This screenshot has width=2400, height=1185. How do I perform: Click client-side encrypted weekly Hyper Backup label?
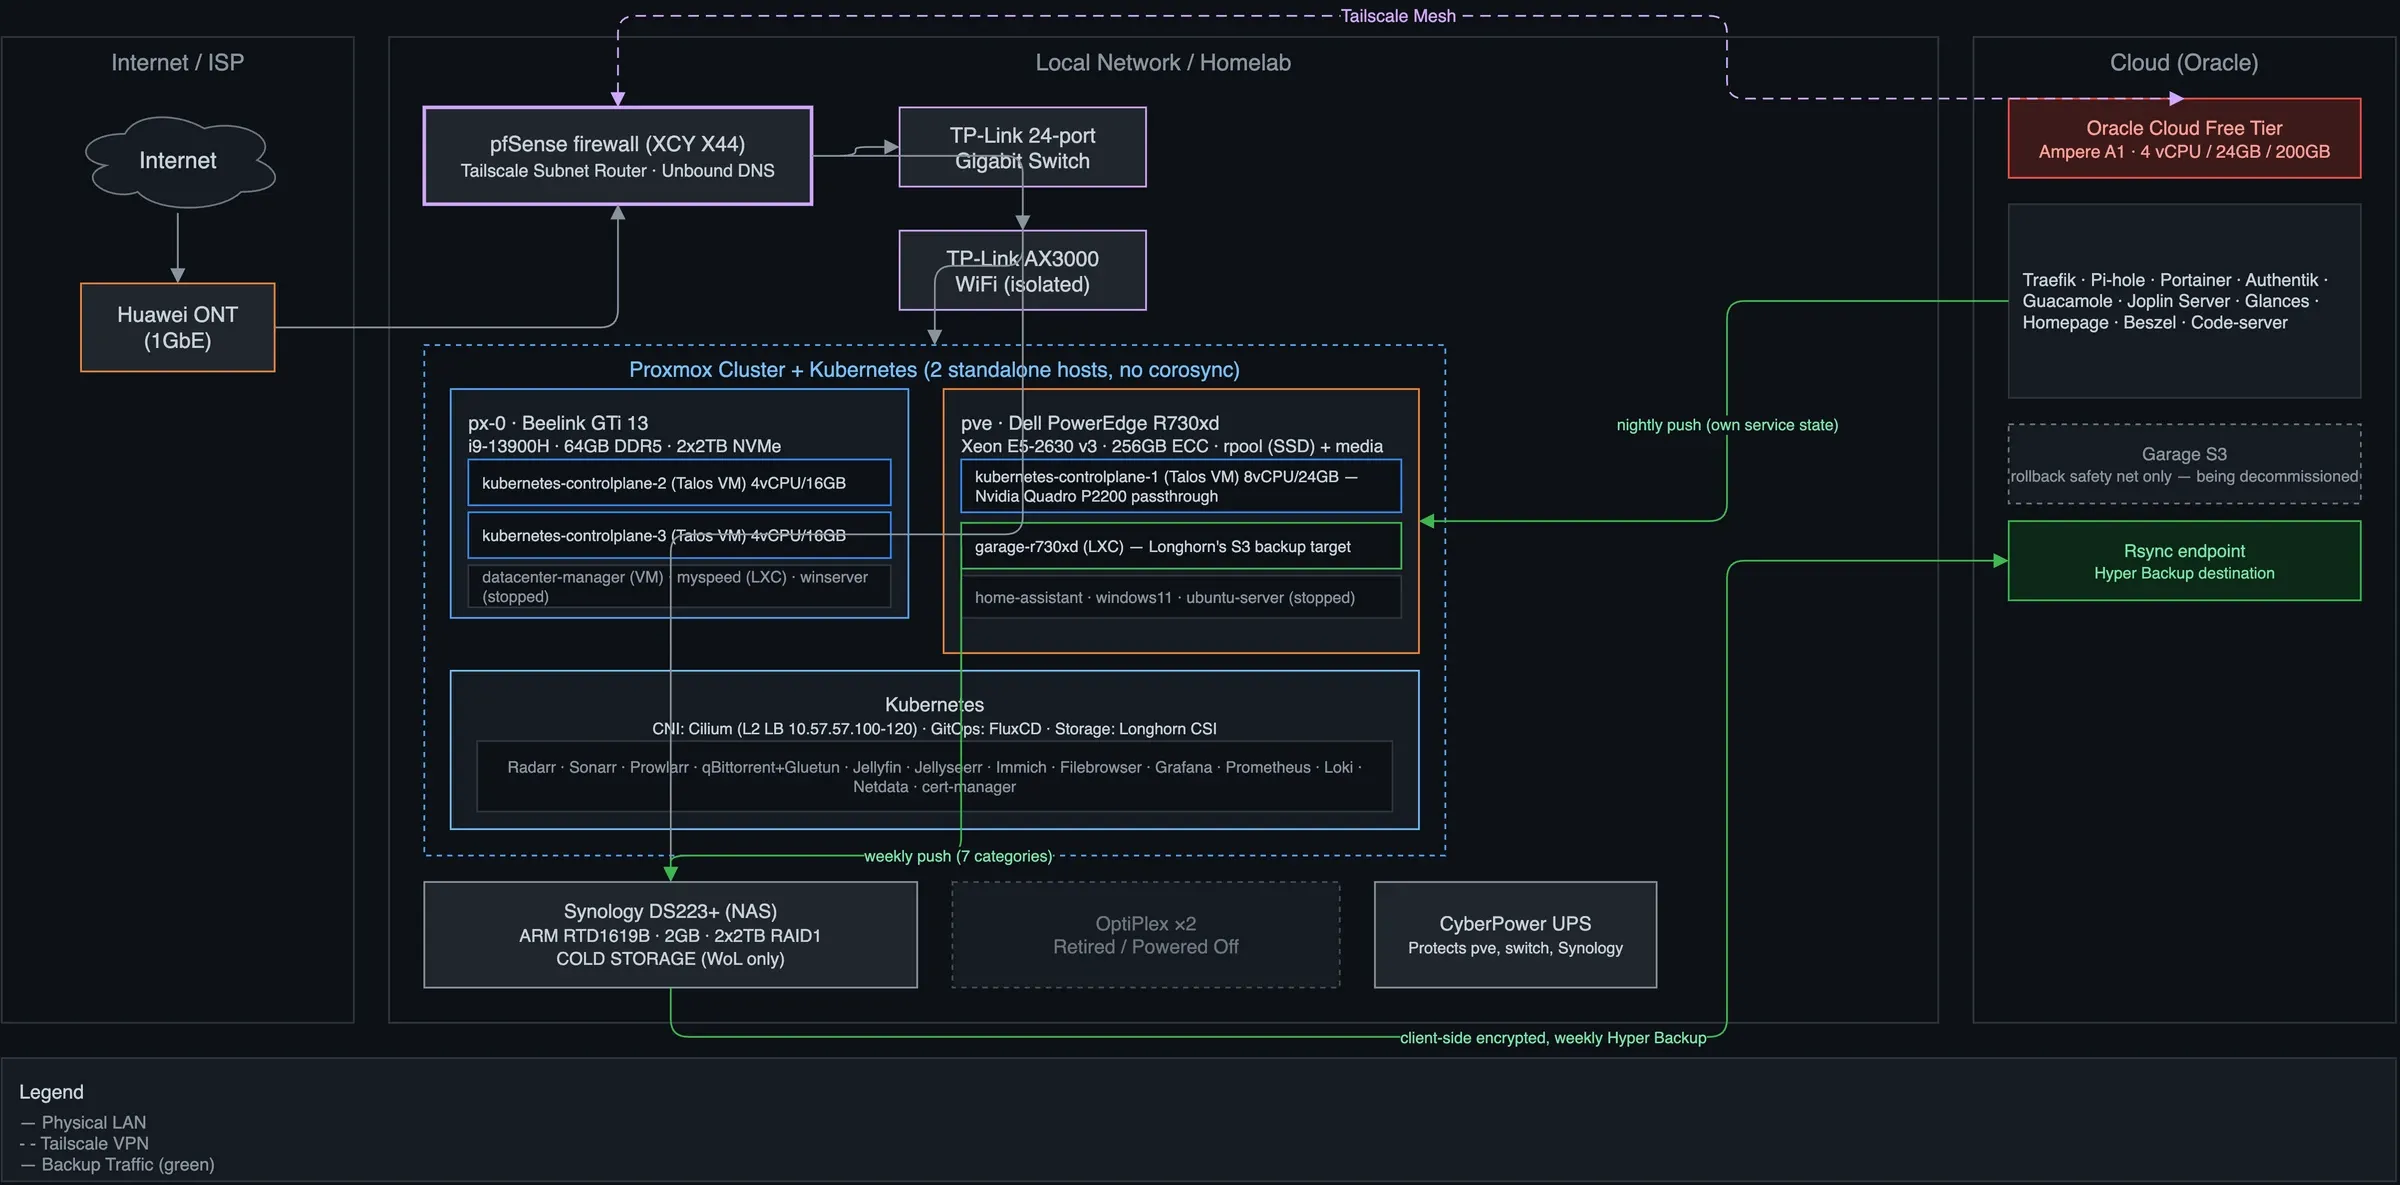point(1553,1038)
